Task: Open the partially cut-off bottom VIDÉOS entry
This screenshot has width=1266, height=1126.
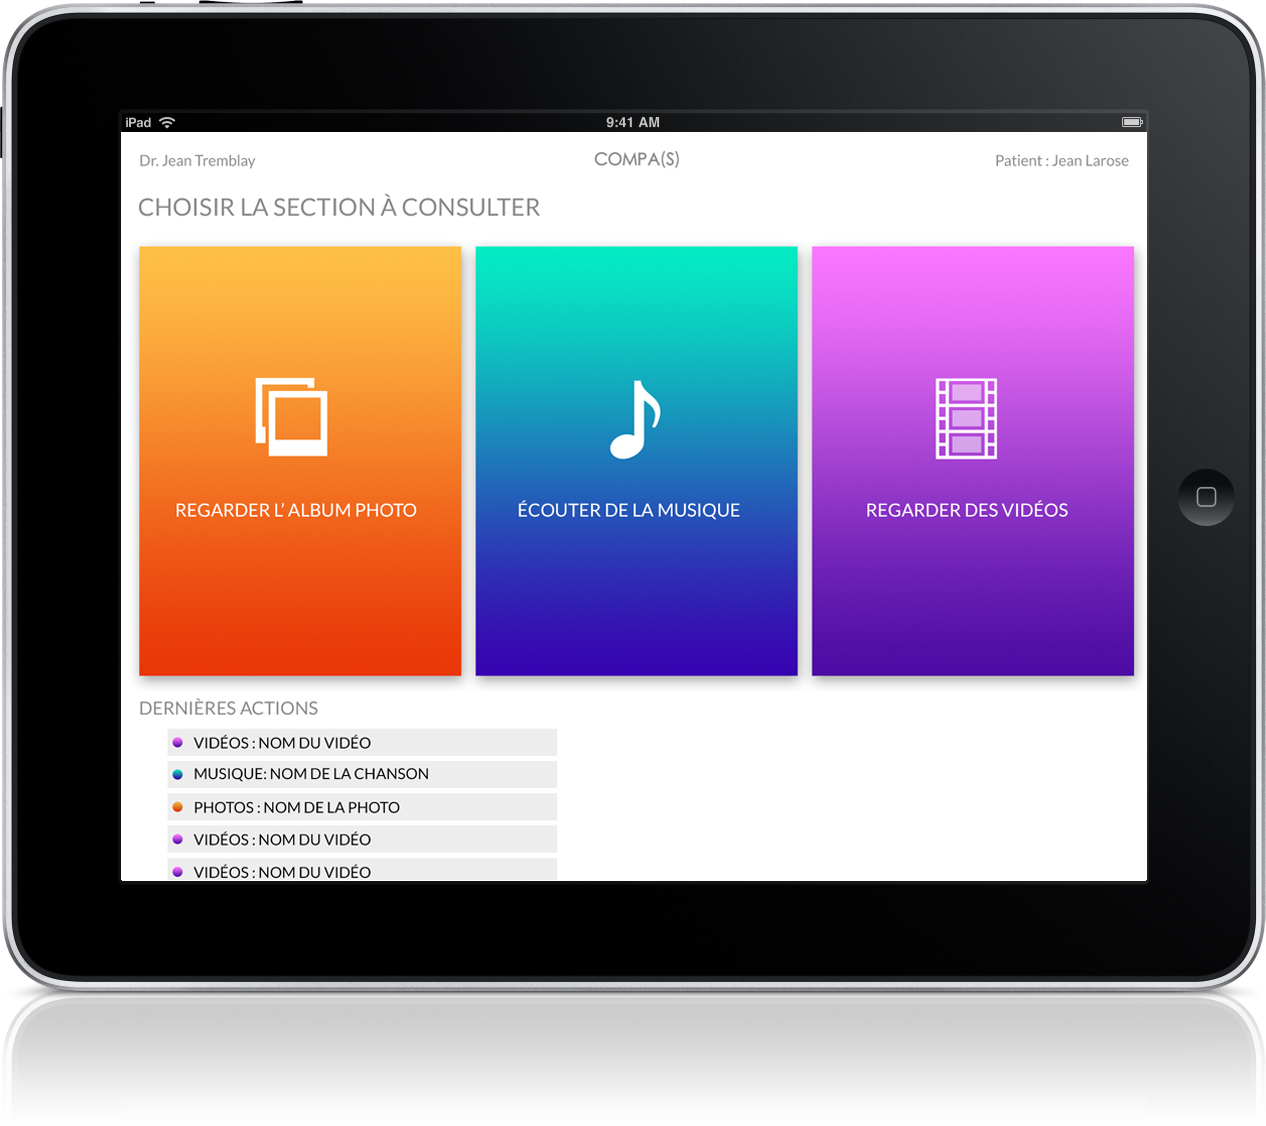Action: [282, 871]
